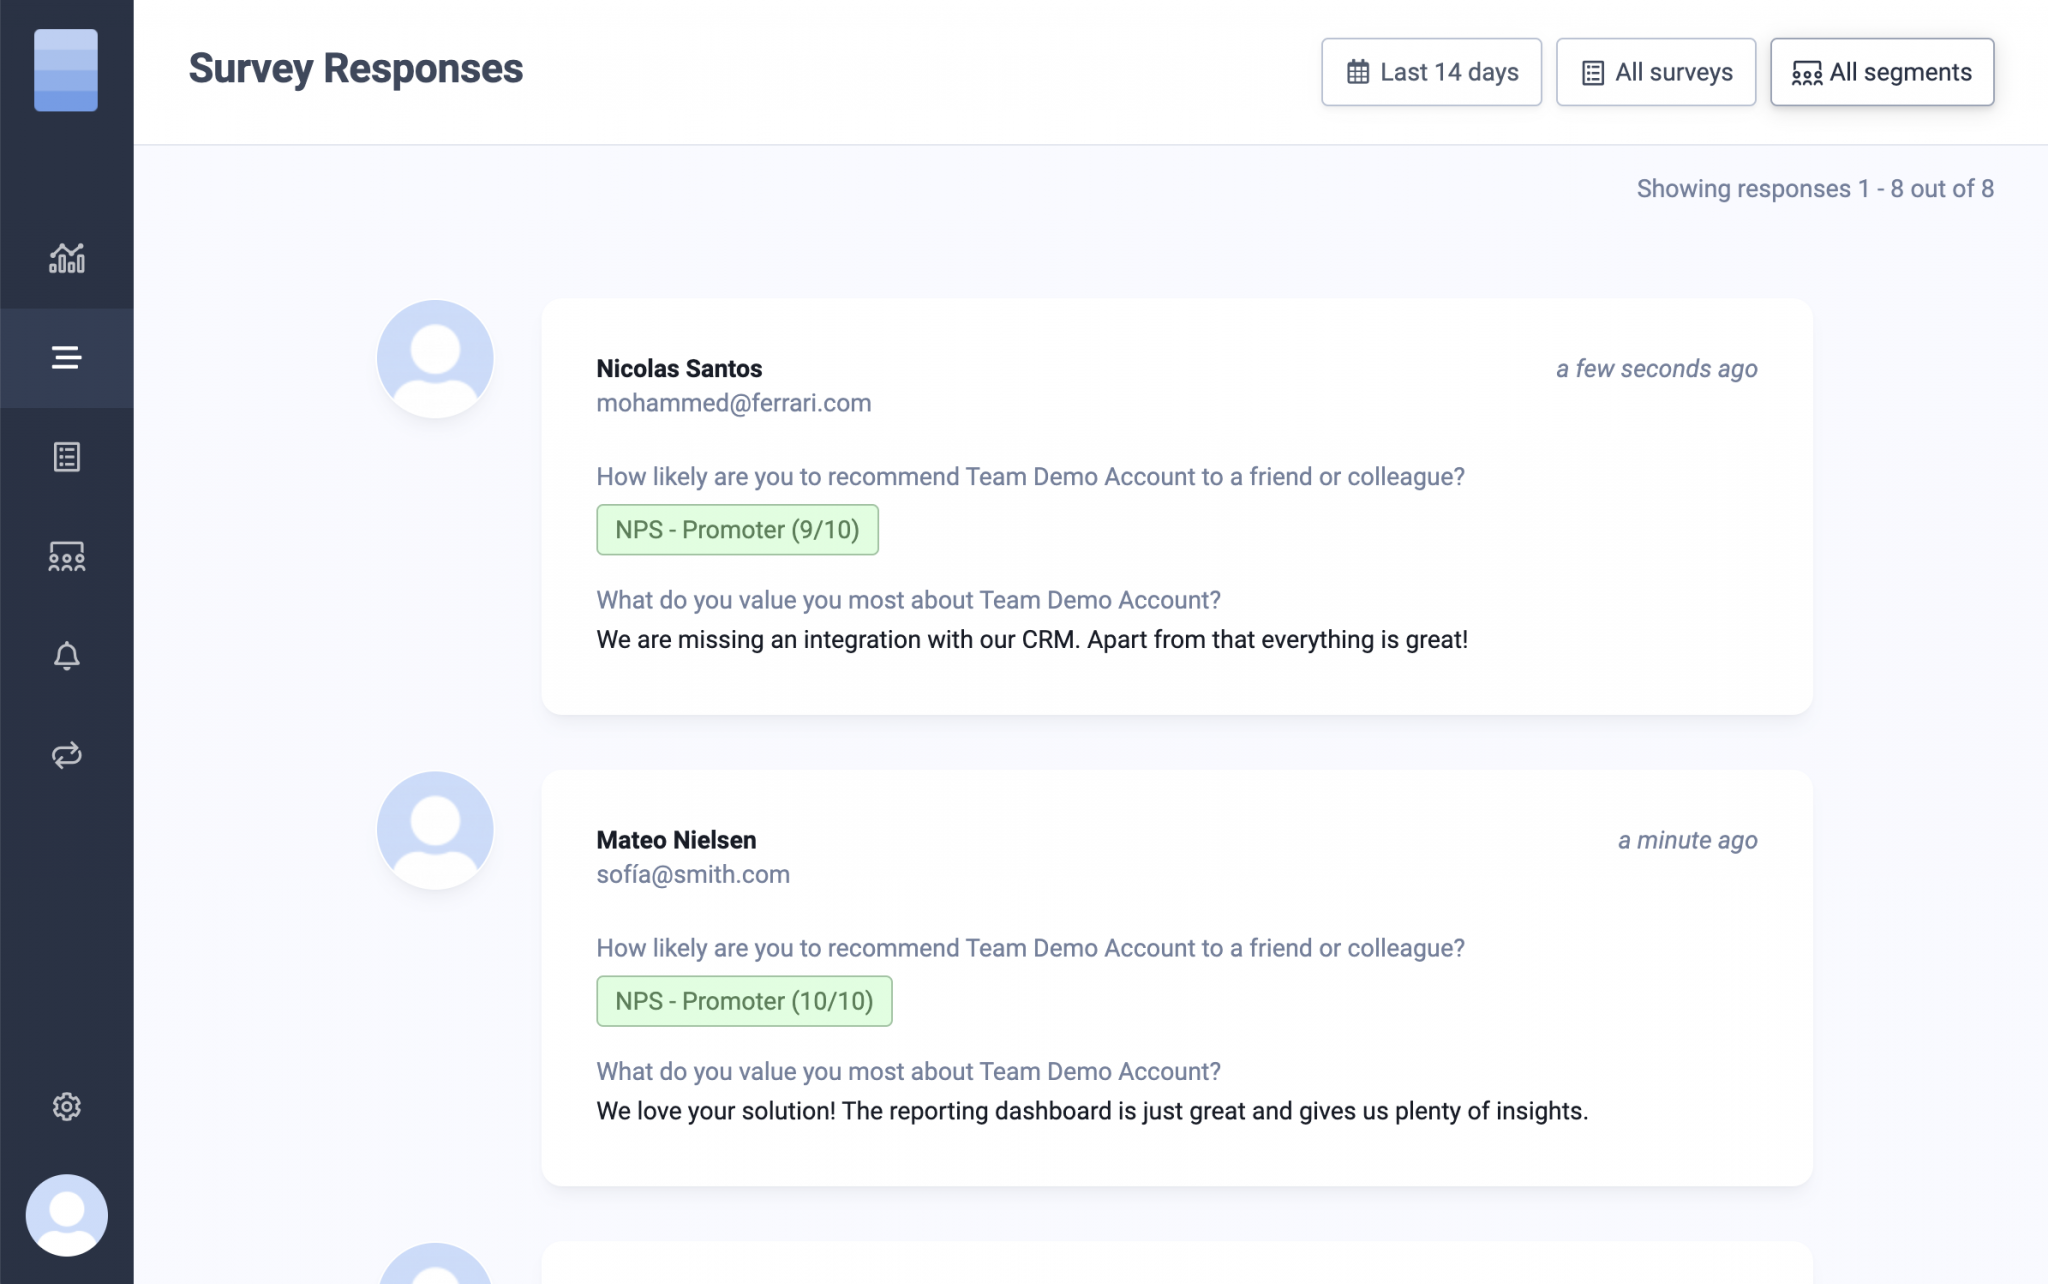Screen dimensions: 2048x1284
Task: Select Nicolas Santos's NPS Promoter 9/10 badge
Action: 737,529
